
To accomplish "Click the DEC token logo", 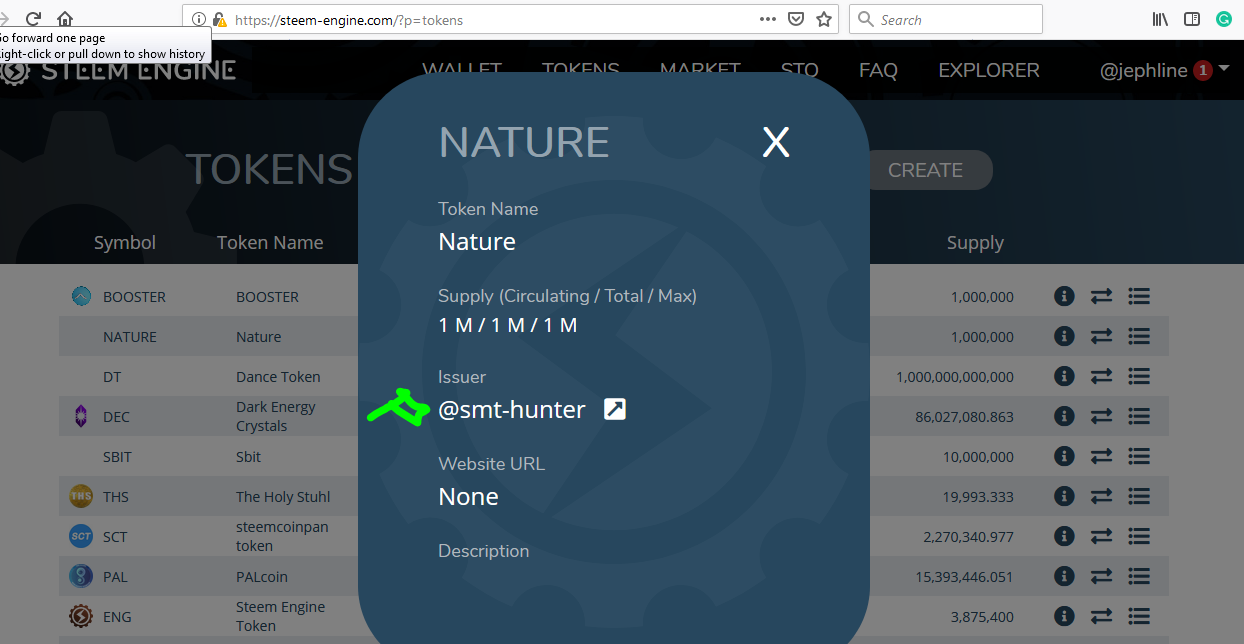I will (81, 416).
